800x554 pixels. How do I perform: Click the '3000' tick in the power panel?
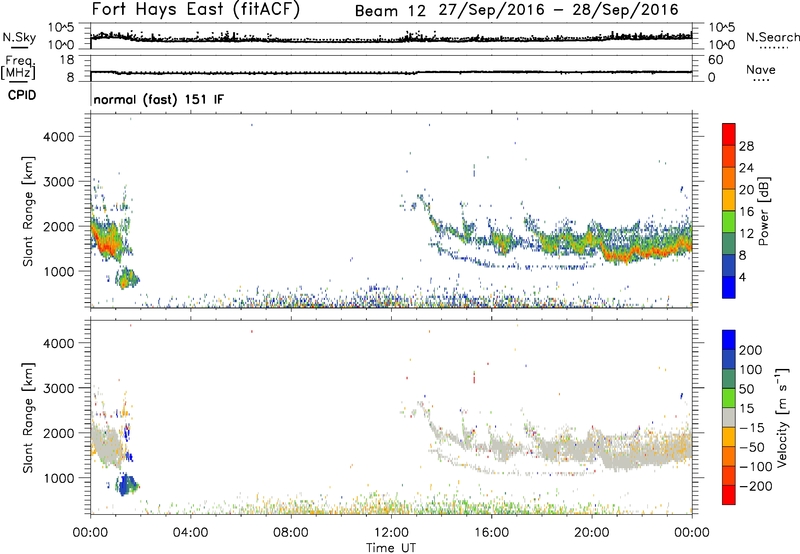click(x=58, y=182)
